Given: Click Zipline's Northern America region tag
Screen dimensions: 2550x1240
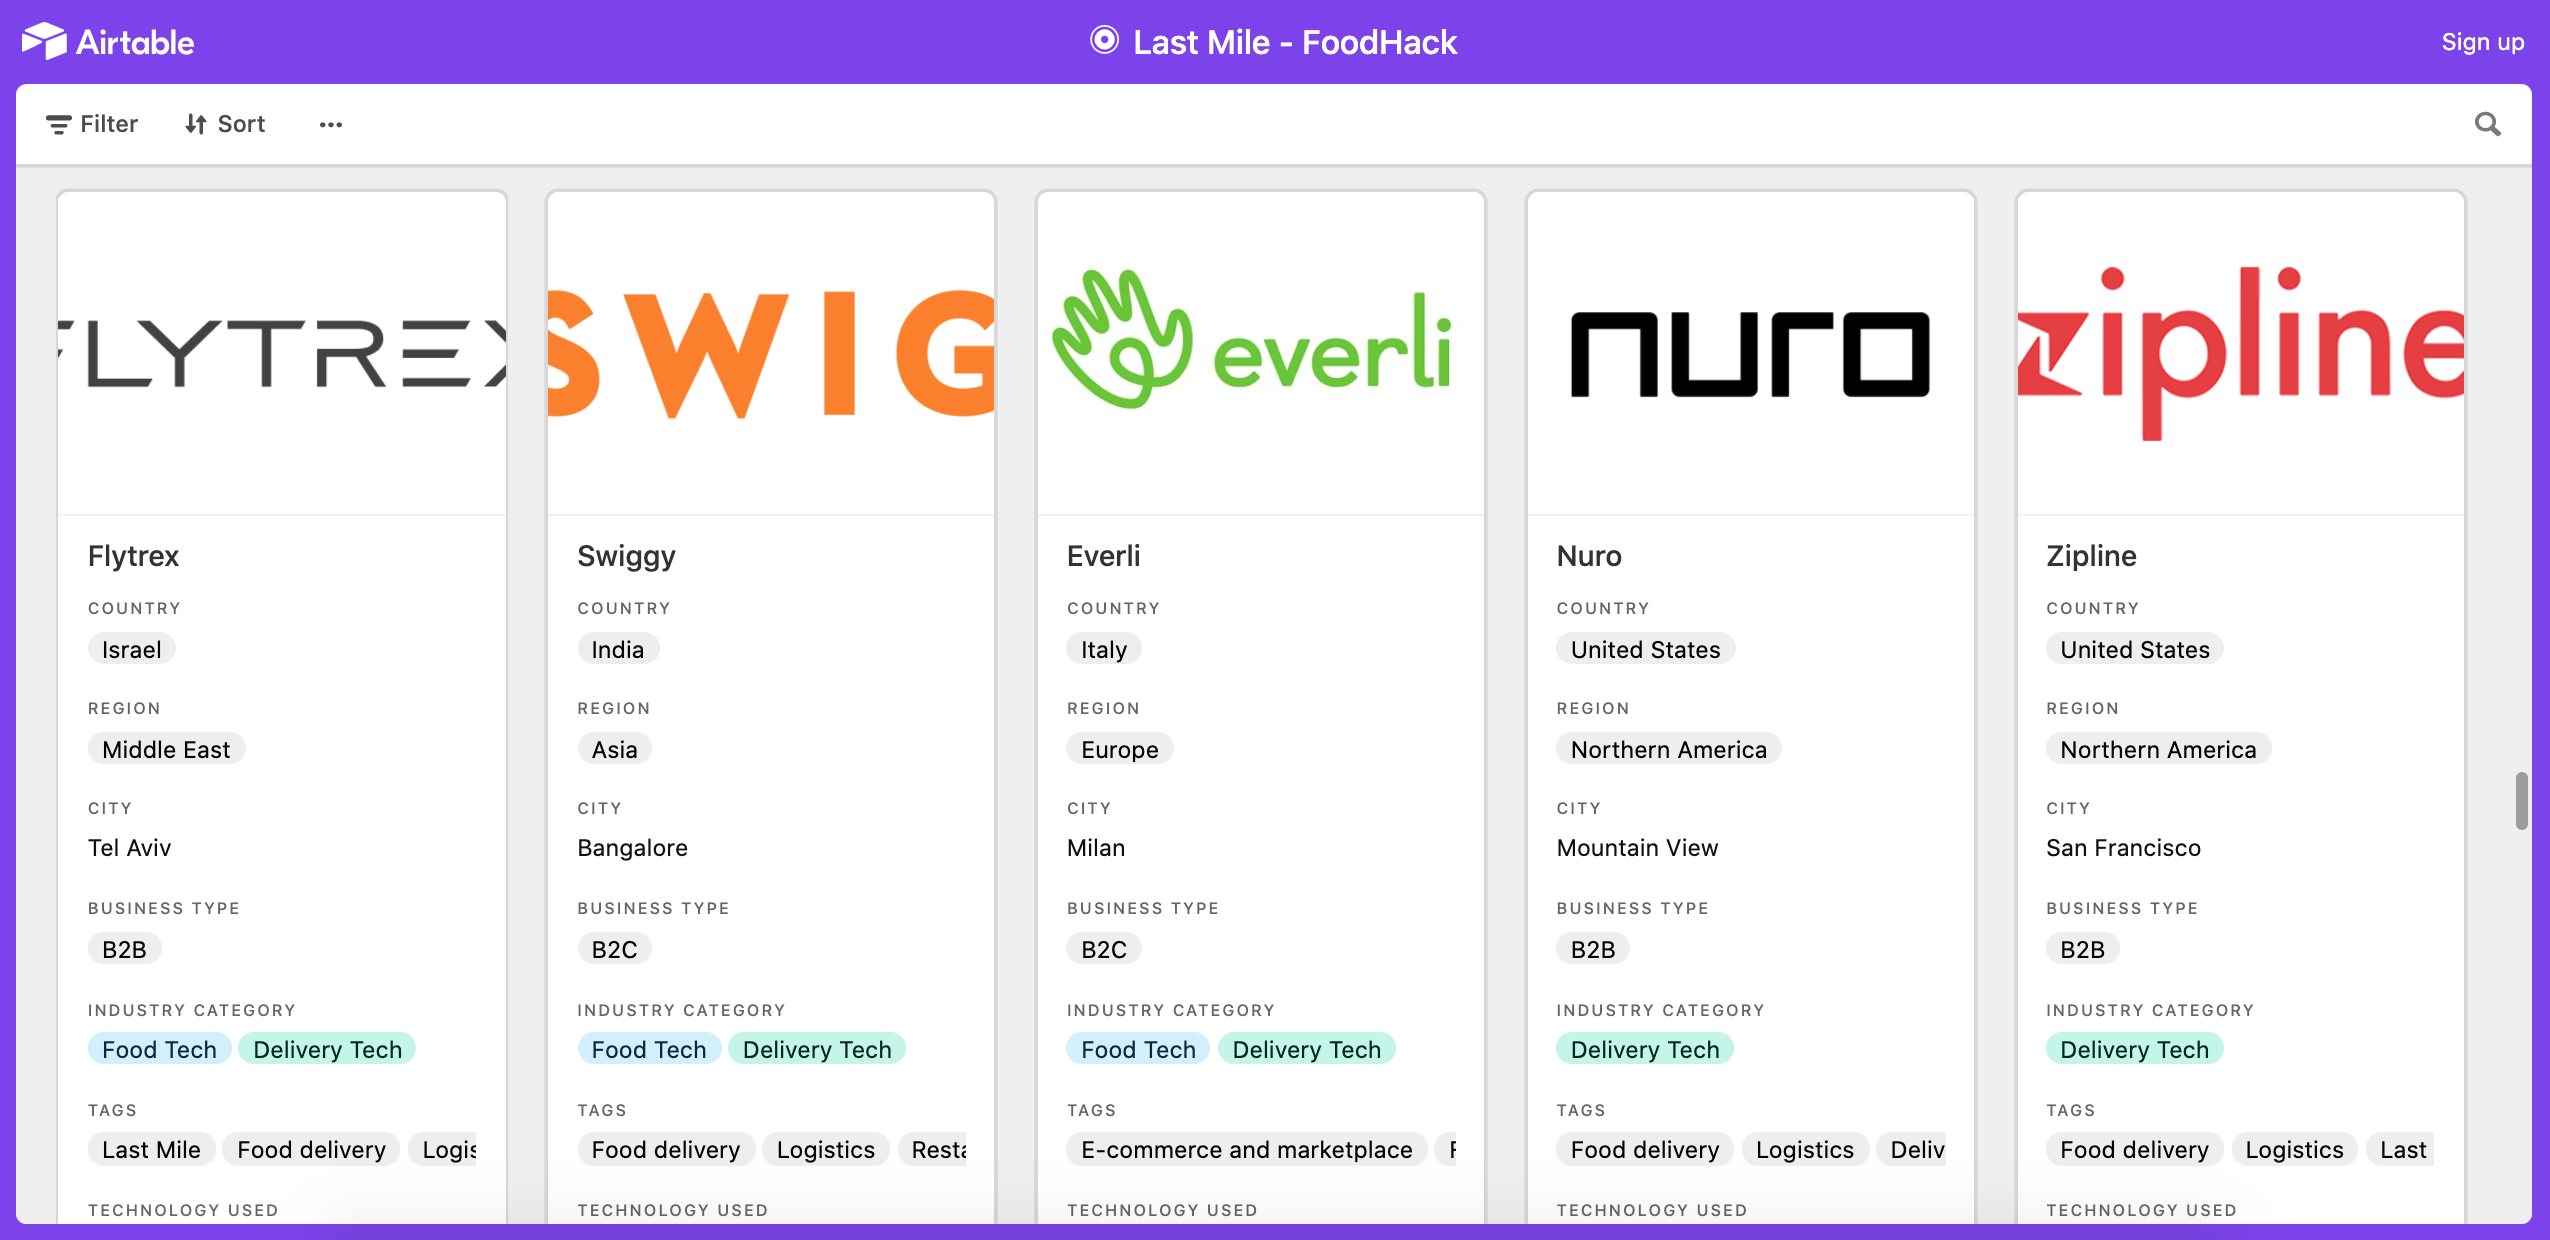Looking at the screenshot, I should (x=2157, y=749).
